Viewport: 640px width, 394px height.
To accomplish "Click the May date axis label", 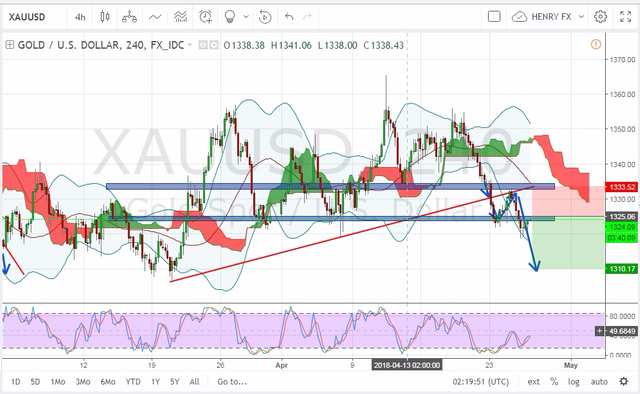I will point(571,365).
